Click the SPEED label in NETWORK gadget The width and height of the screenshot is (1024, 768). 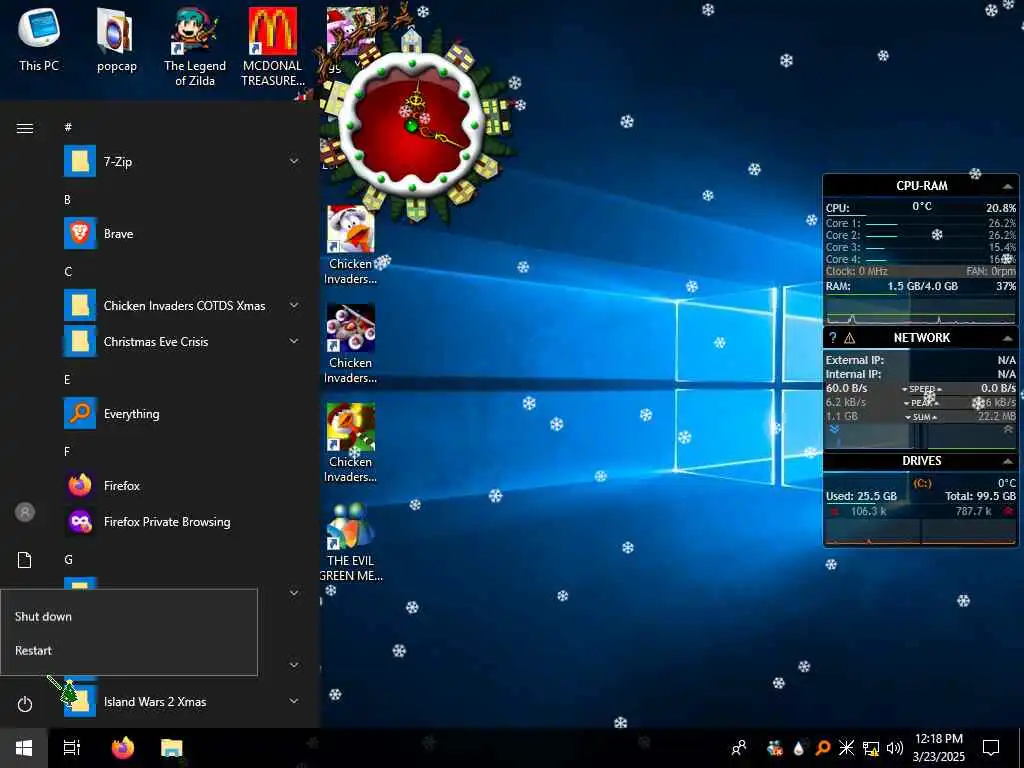coord(921,389)
